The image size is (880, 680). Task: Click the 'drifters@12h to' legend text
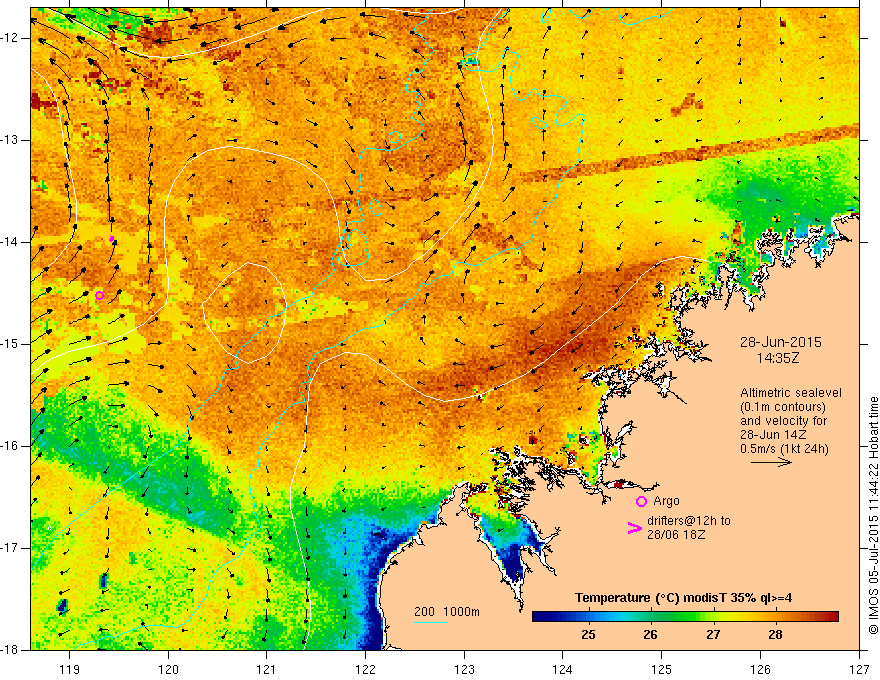(689, 521)
